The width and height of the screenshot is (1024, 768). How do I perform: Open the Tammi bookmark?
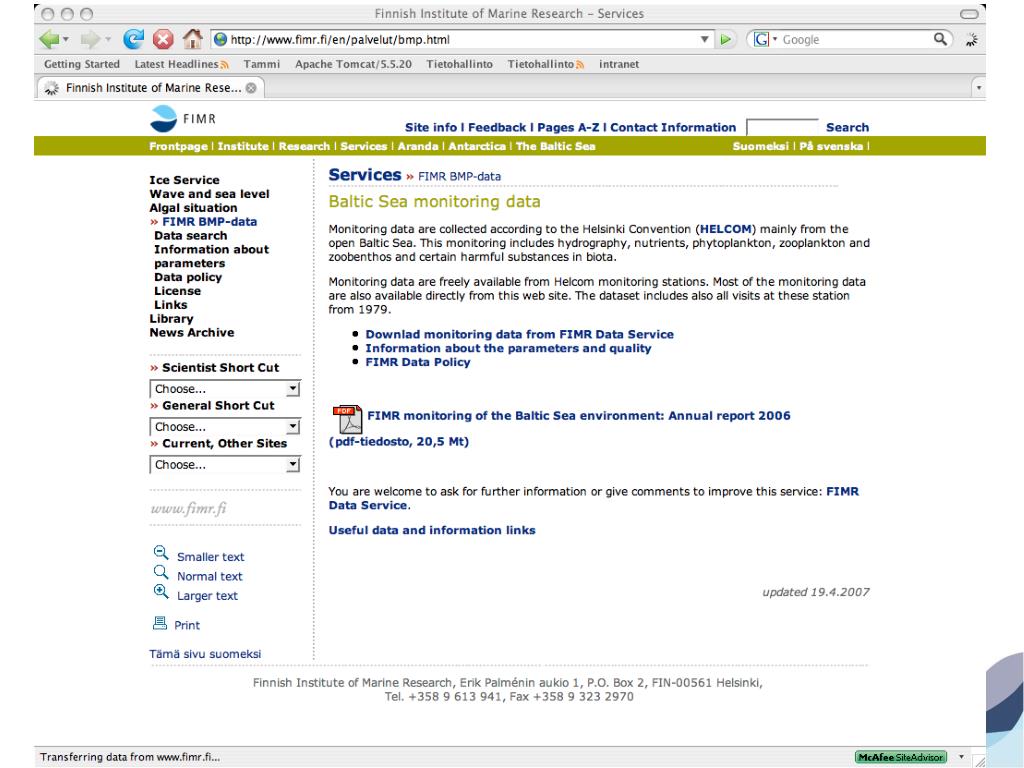pos(262,64)
